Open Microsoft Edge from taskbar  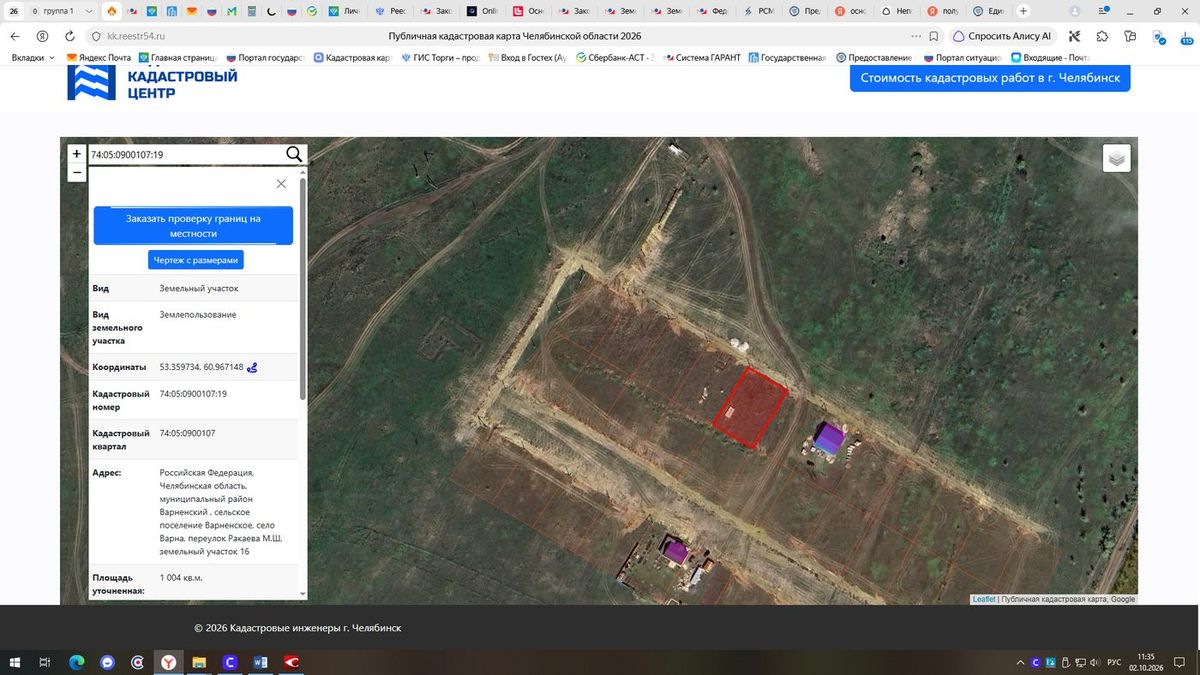(x=76, y=662)
